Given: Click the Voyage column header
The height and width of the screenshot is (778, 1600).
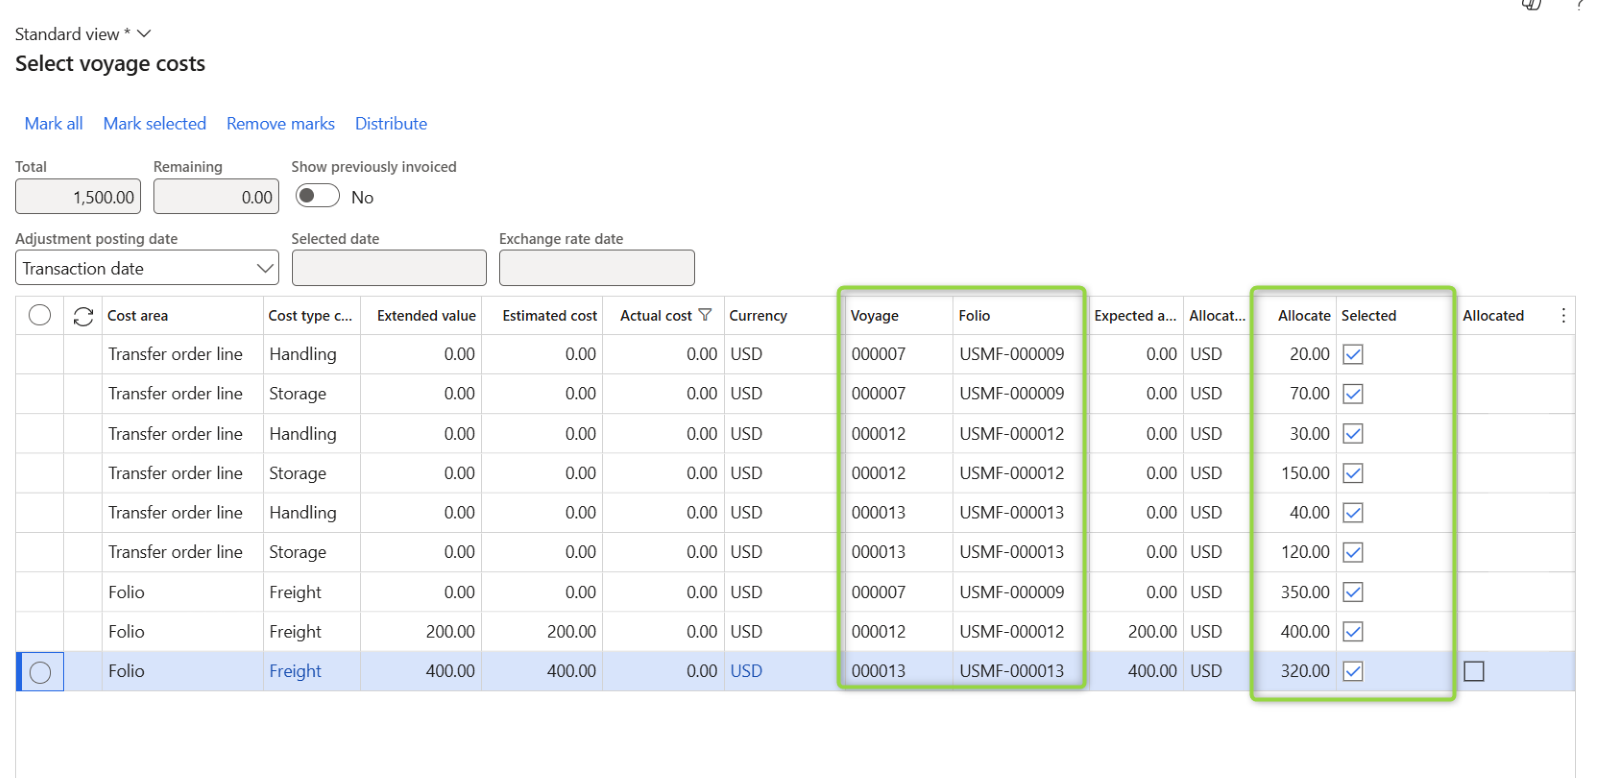Looking at the screenshot, I should (x=875, y=316).
